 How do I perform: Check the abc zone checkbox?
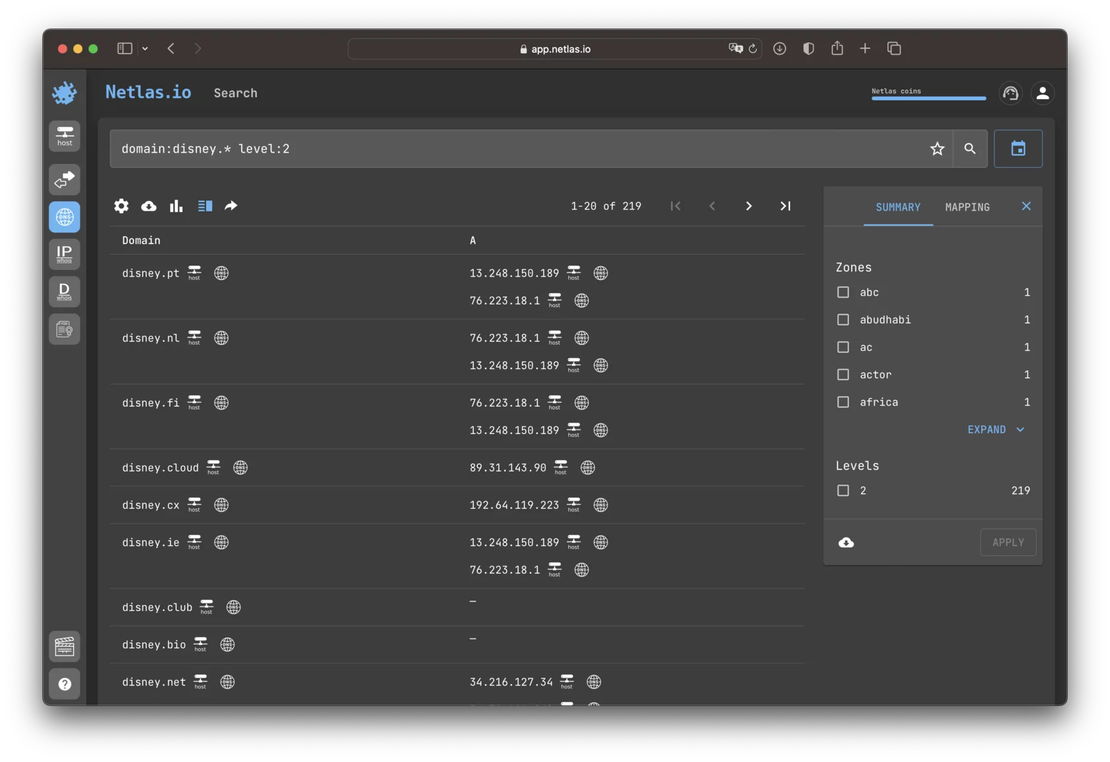[x=843, y=293]
